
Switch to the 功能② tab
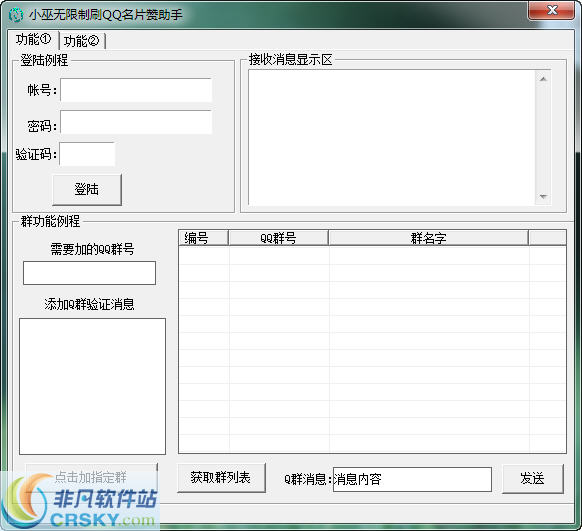[x=82, y=41]
